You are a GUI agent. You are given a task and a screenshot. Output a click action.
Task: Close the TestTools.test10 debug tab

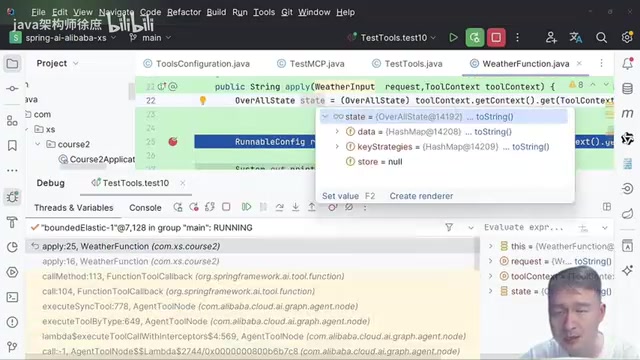tap(182, 183)
